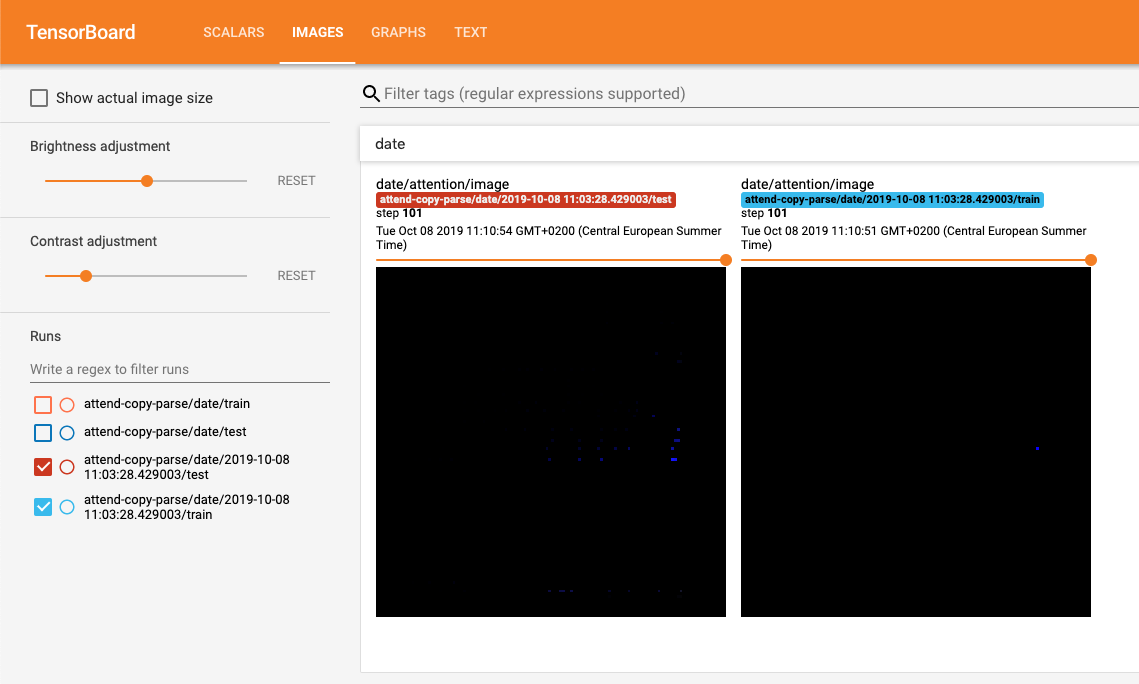The image size is (1139, 684).
Task: Click the attend-copy-parse/date/train run name
Action: coord(167,404)
